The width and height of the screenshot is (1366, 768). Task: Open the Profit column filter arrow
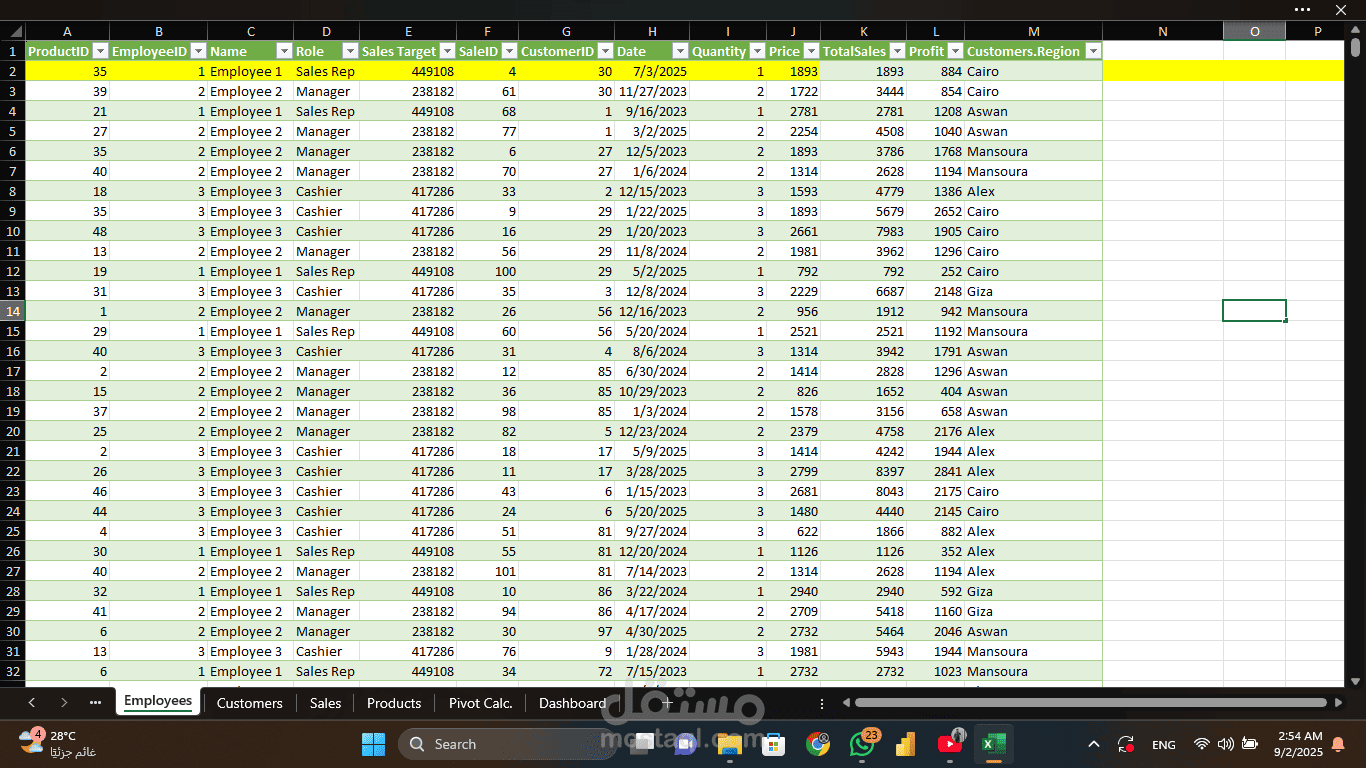coord(956,51)
